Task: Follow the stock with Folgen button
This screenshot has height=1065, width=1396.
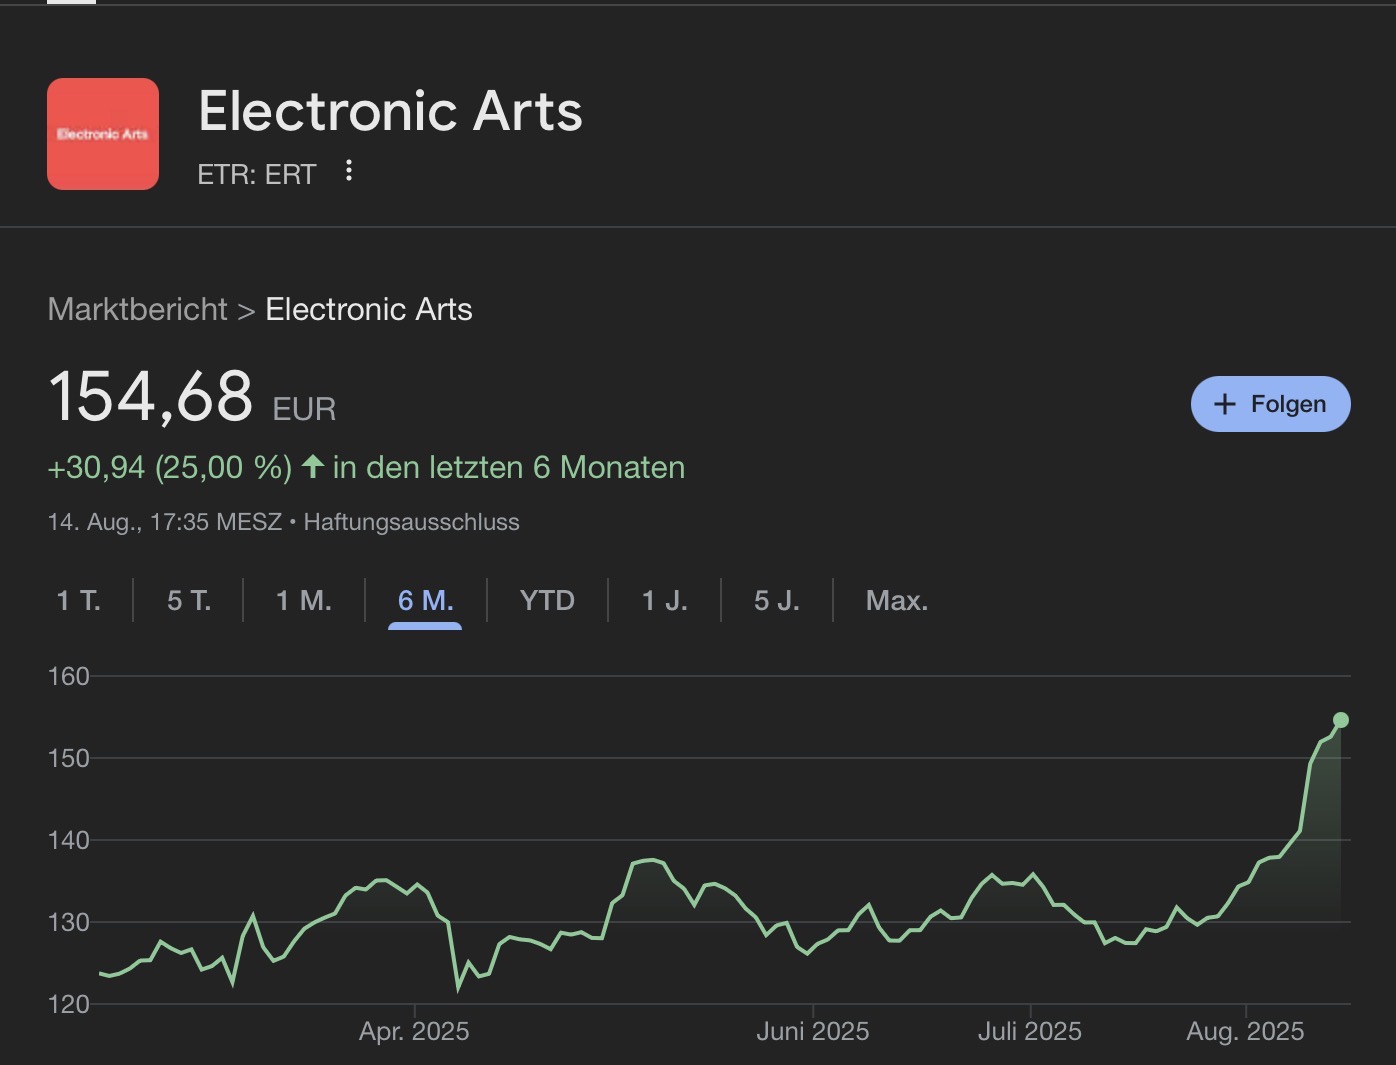Action: pyautogui.click(x=1270, y=404)
